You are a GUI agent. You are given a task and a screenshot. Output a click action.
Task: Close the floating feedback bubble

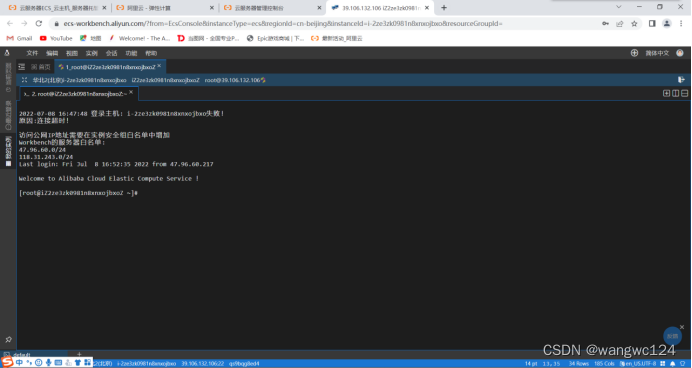682,327
